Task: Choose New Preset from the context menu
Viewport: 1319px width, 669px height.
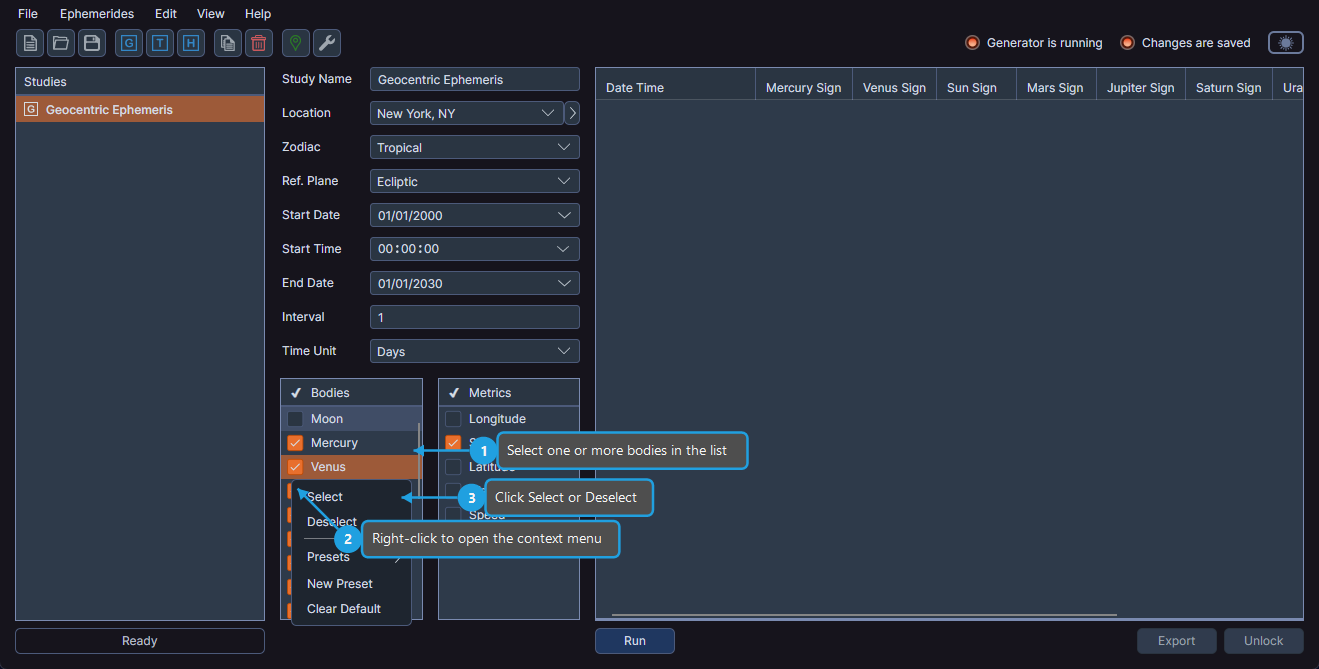Action: (339, 583)
